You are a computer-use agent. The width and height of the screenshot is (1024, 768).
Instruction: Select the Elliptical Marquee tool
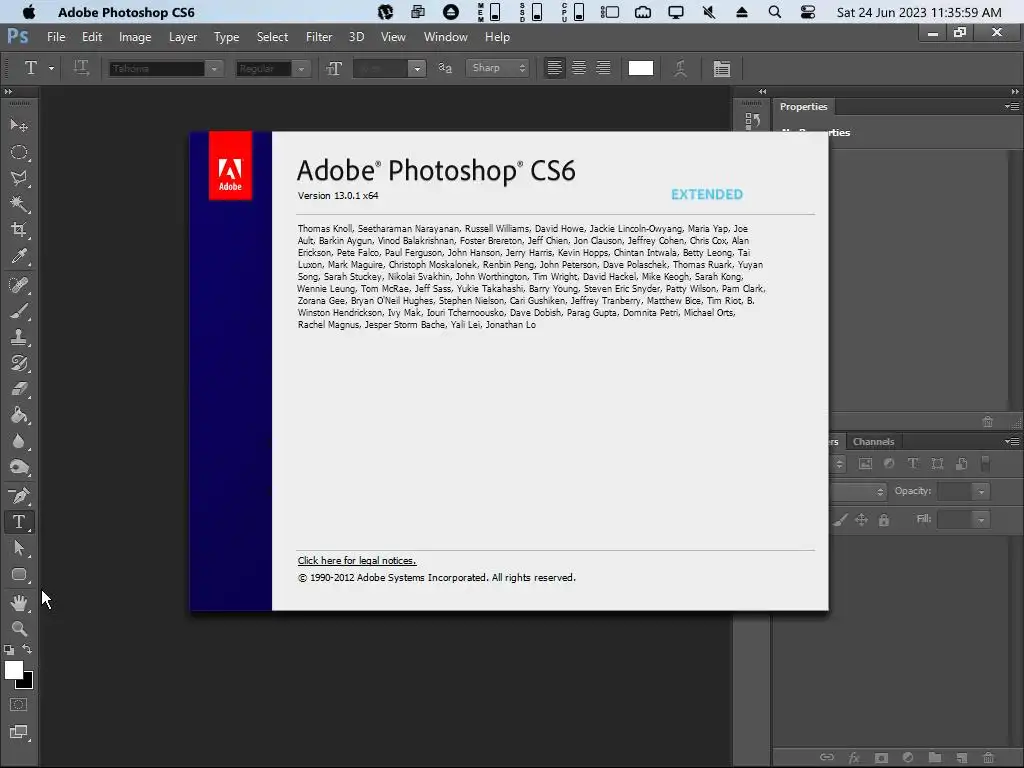click(x=19, y=152)
